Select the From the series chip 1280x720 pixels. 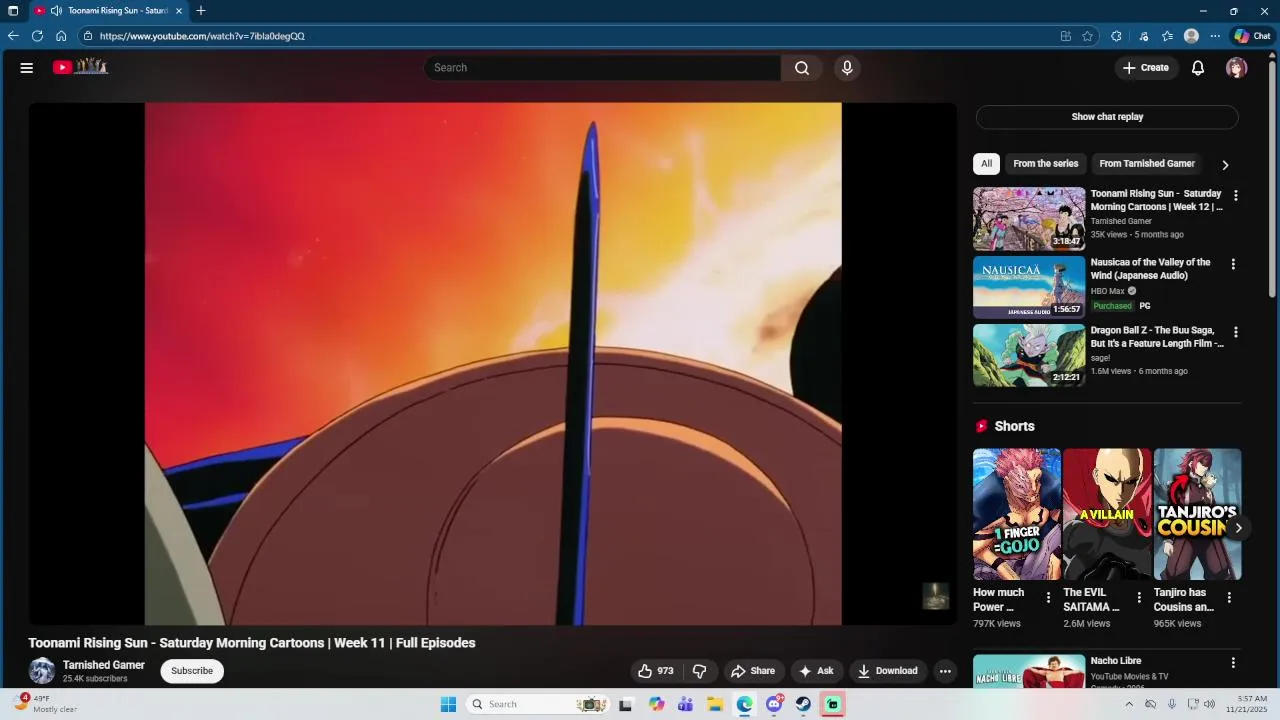click(x=1046, y=164)
